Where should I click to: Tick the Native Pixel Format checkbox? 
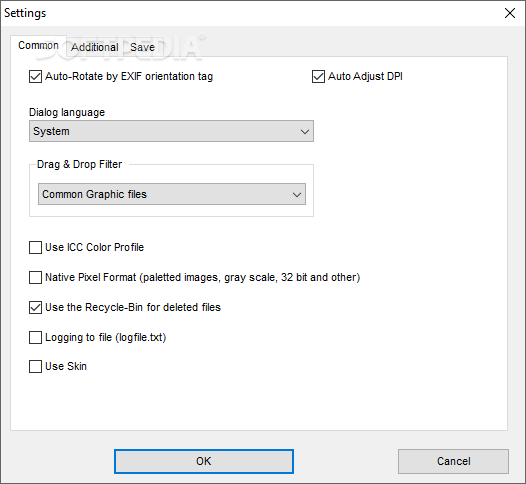point(35,277)
